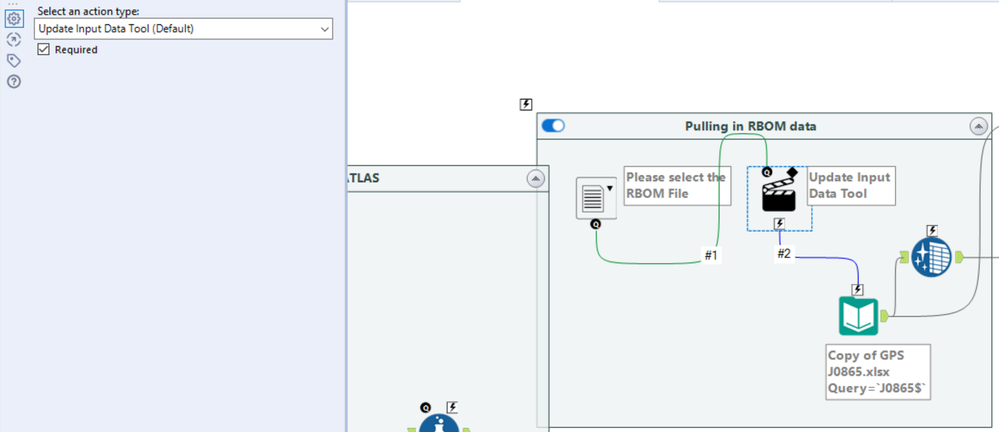Screen dimensions: 999x432
Task: Click the lightning anchor below Action tool
Action: pyautogui.click(x=780, y=223)
